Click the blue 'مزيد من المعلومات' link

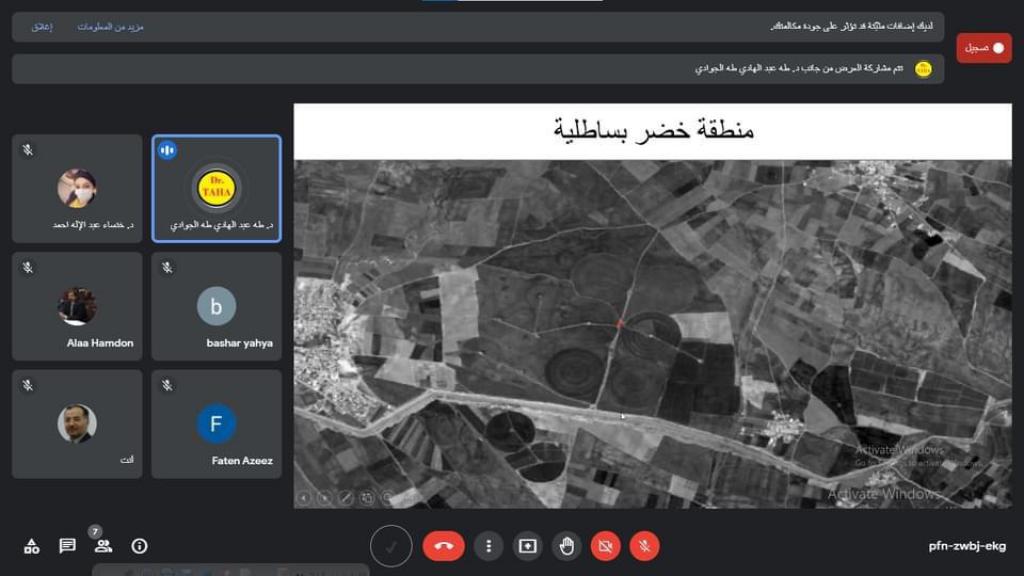coord(111,27)
